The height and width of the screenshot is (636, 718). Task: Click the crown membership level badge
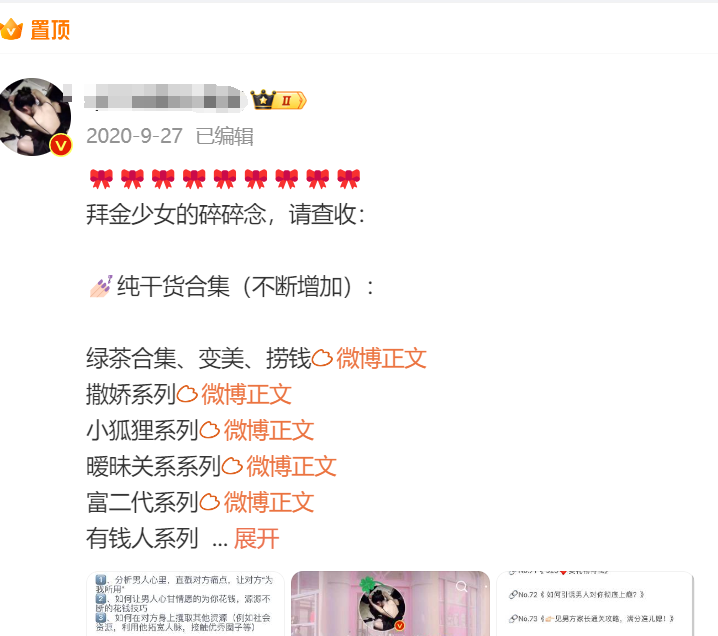point(278,100)
